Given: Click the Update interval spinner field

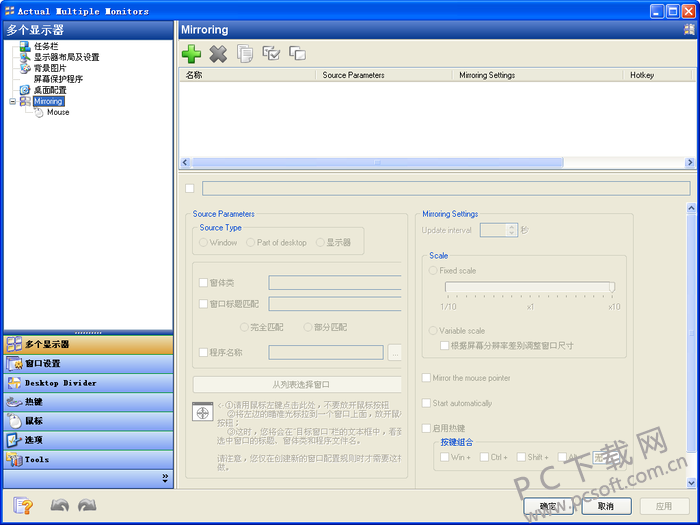Looking at the screenshot, I should (499, 230).
